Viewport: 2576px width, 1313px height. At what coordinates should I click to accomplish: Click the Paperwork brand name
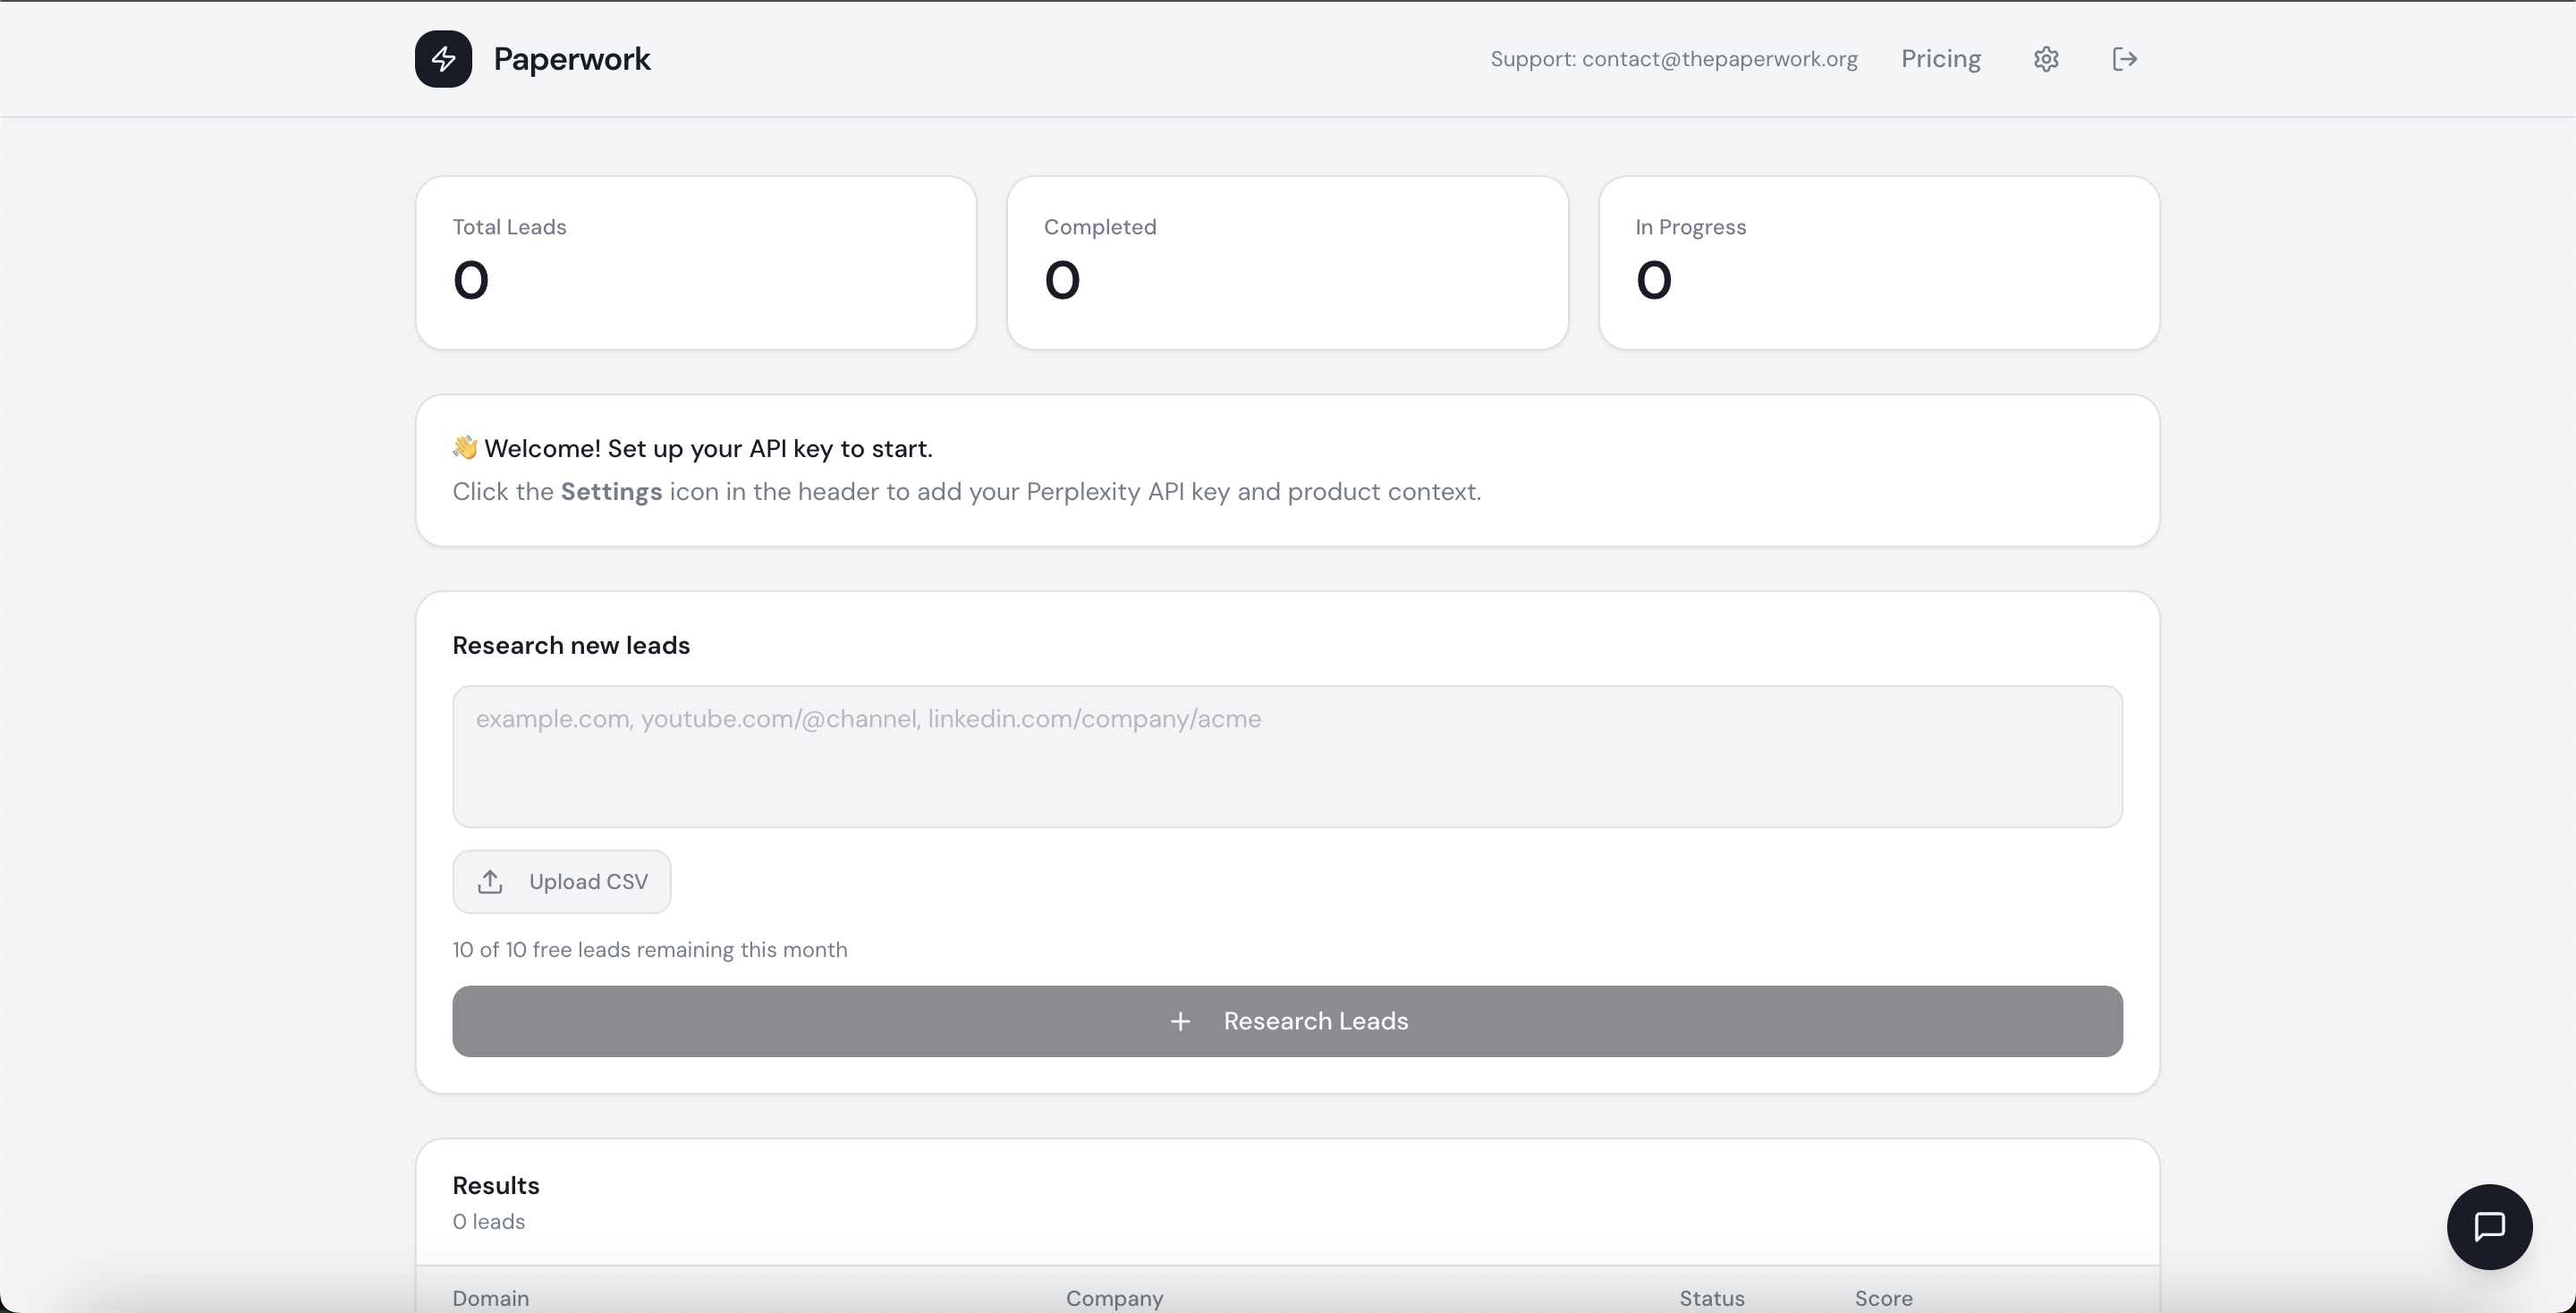point(571,59)
